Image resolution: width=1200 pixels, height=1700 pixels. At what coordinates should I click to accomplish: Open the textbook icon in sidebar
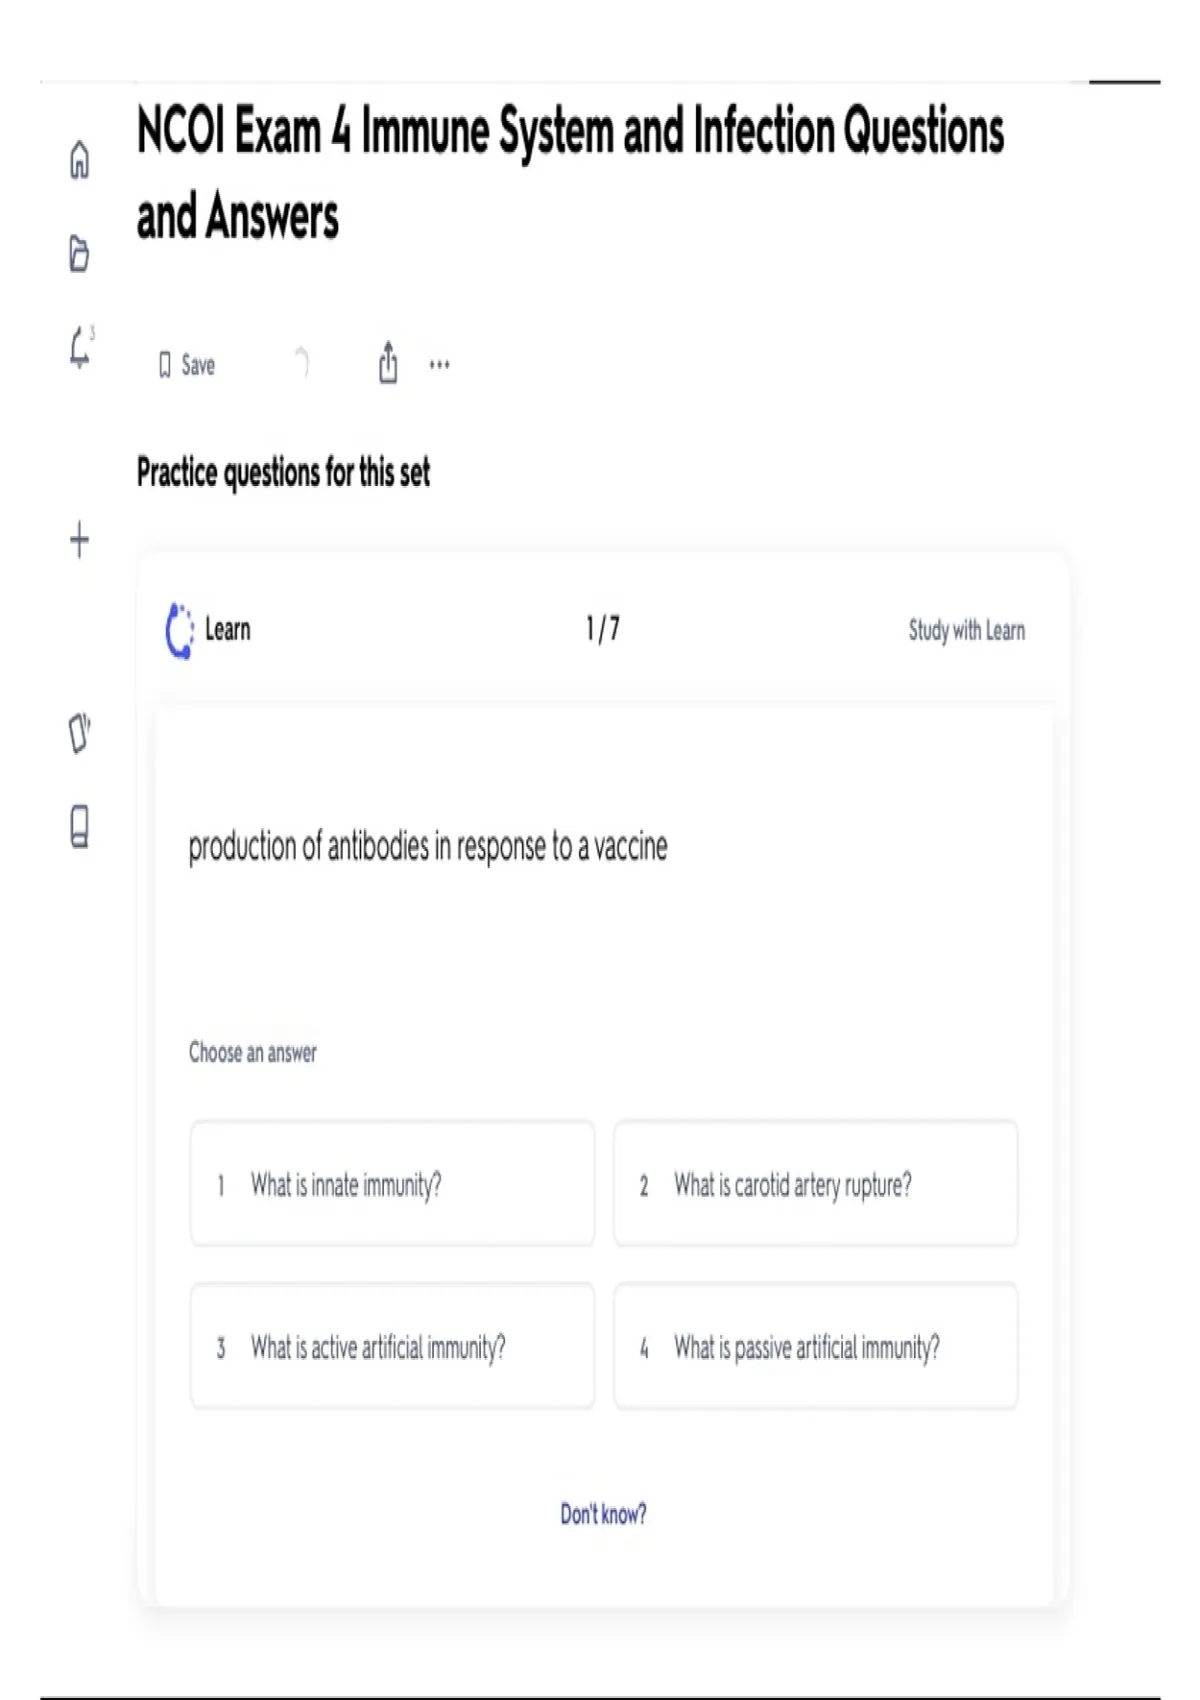[80, 826]
